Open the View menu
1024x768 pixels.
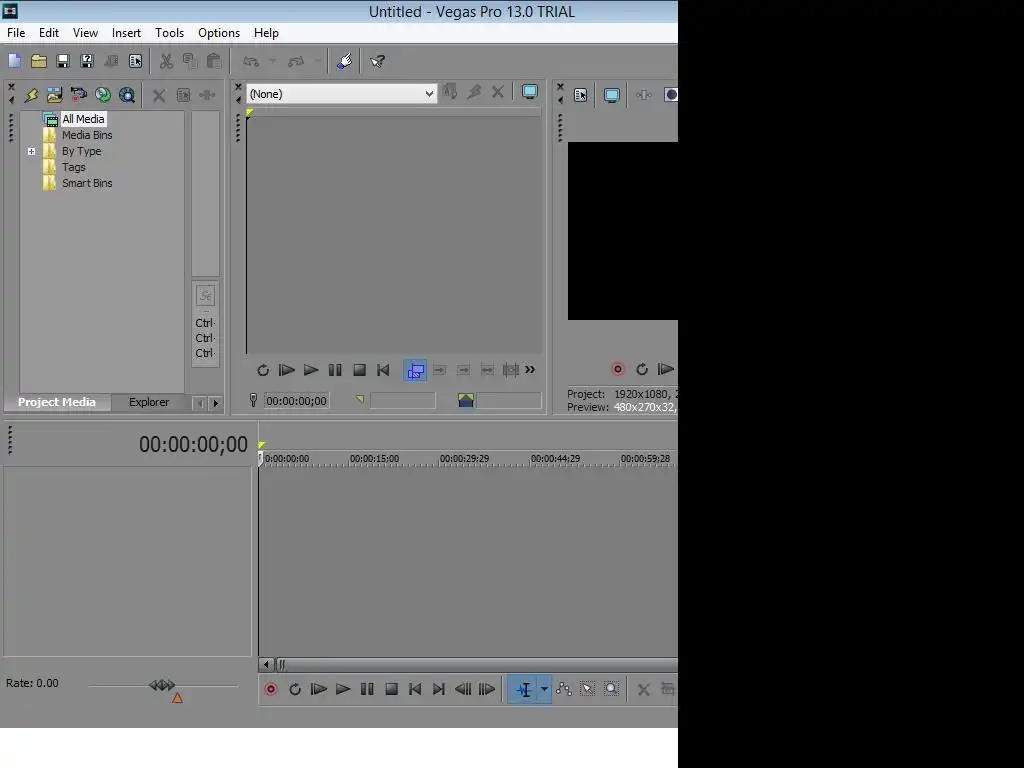(x=86, y=33)
